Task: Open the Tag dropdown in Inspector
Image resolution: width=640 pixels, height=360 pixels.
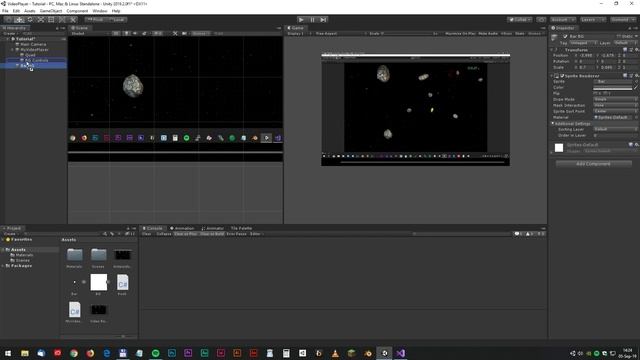Action: pos(583,43)
